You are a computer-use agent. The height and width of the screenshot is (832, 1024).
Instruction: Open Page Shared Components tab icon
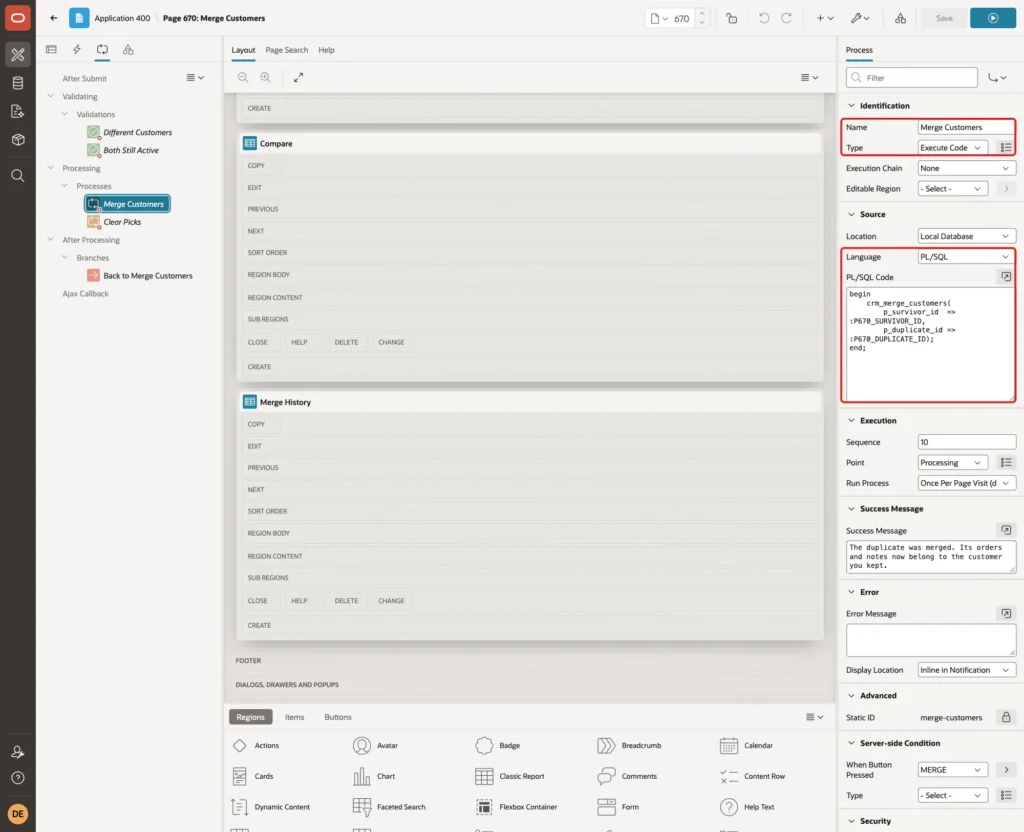pos(128,50)
